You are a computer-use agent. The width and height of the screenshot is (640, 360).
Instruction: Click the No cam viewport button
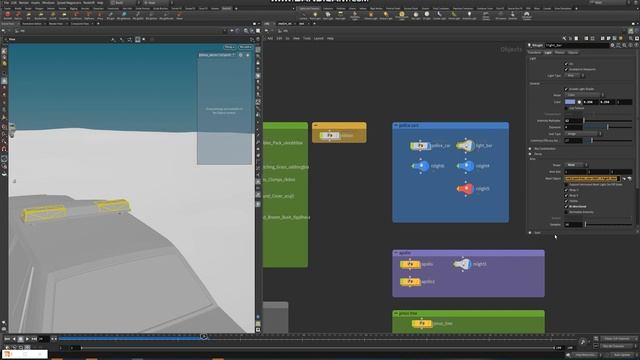245,47
